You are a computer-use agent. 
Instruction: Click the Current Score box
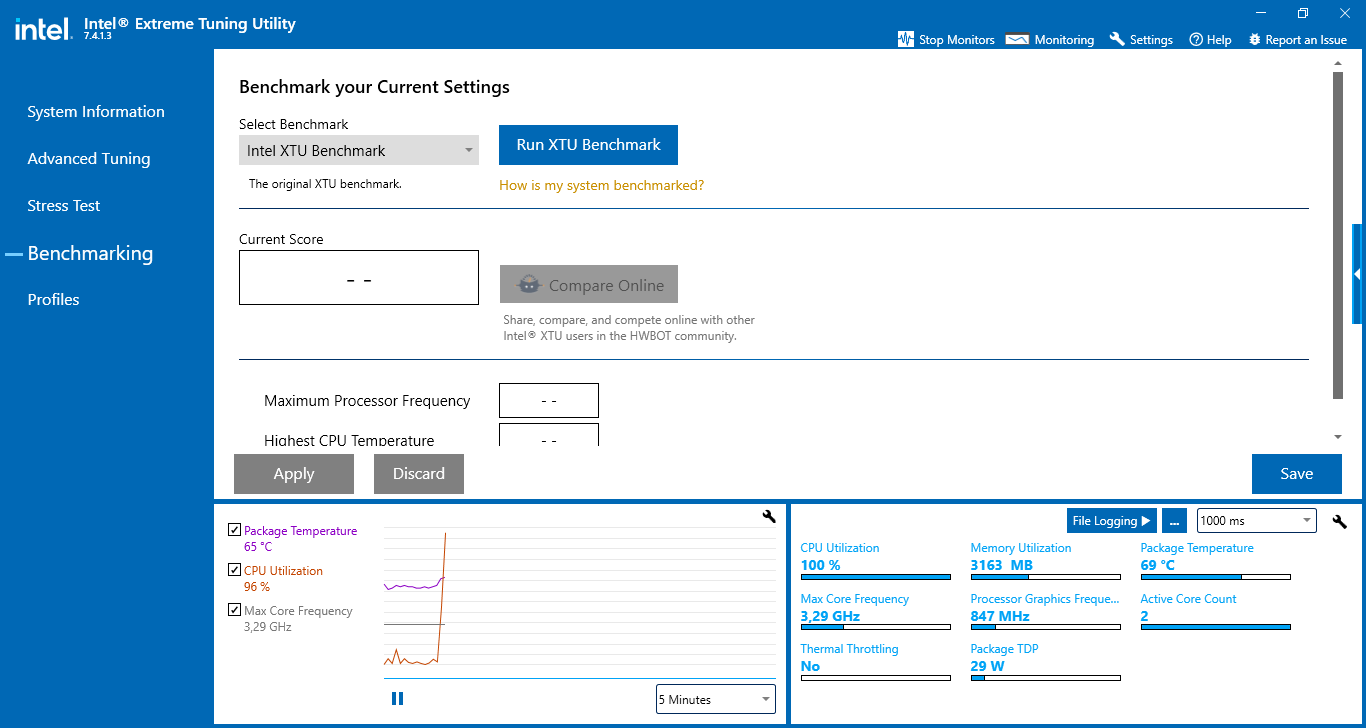coord(359,278)
